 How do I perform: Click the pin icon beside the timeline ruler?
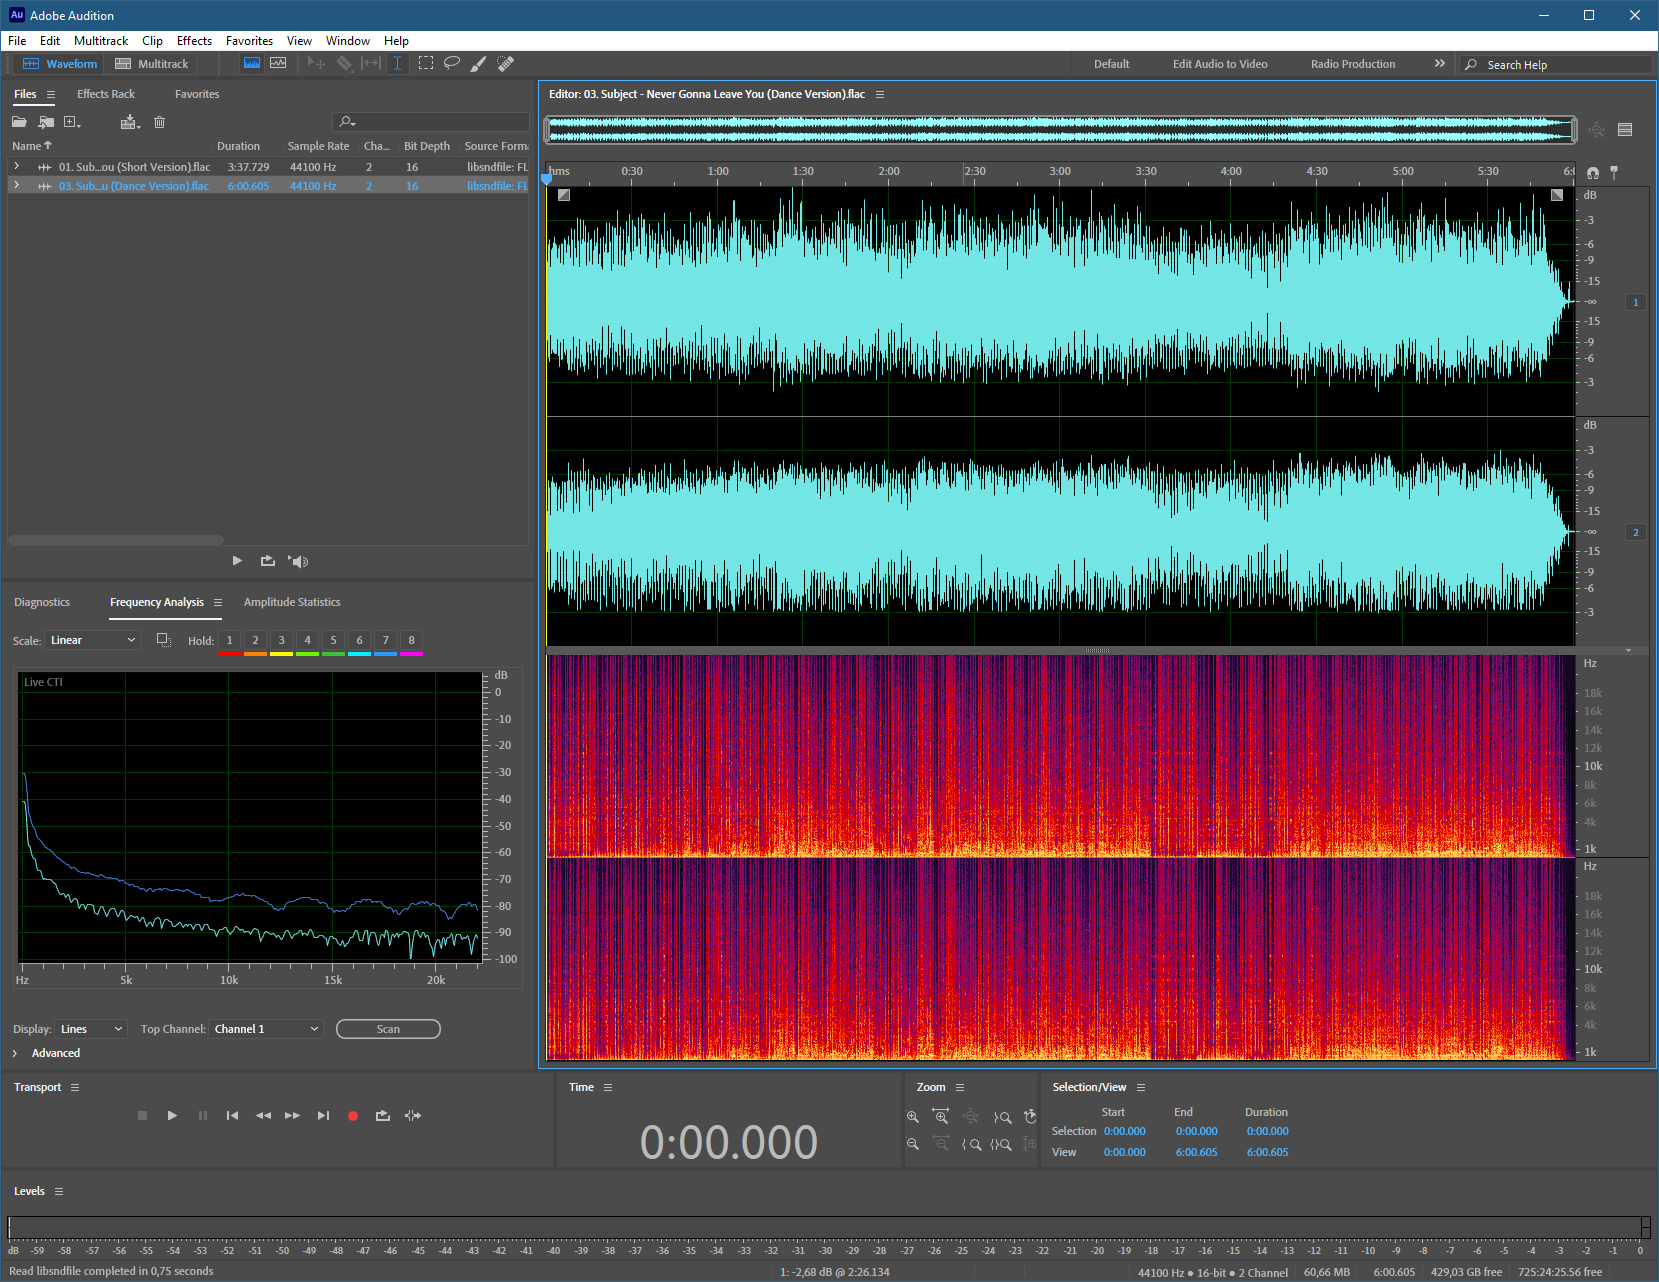pos(1614,172)
